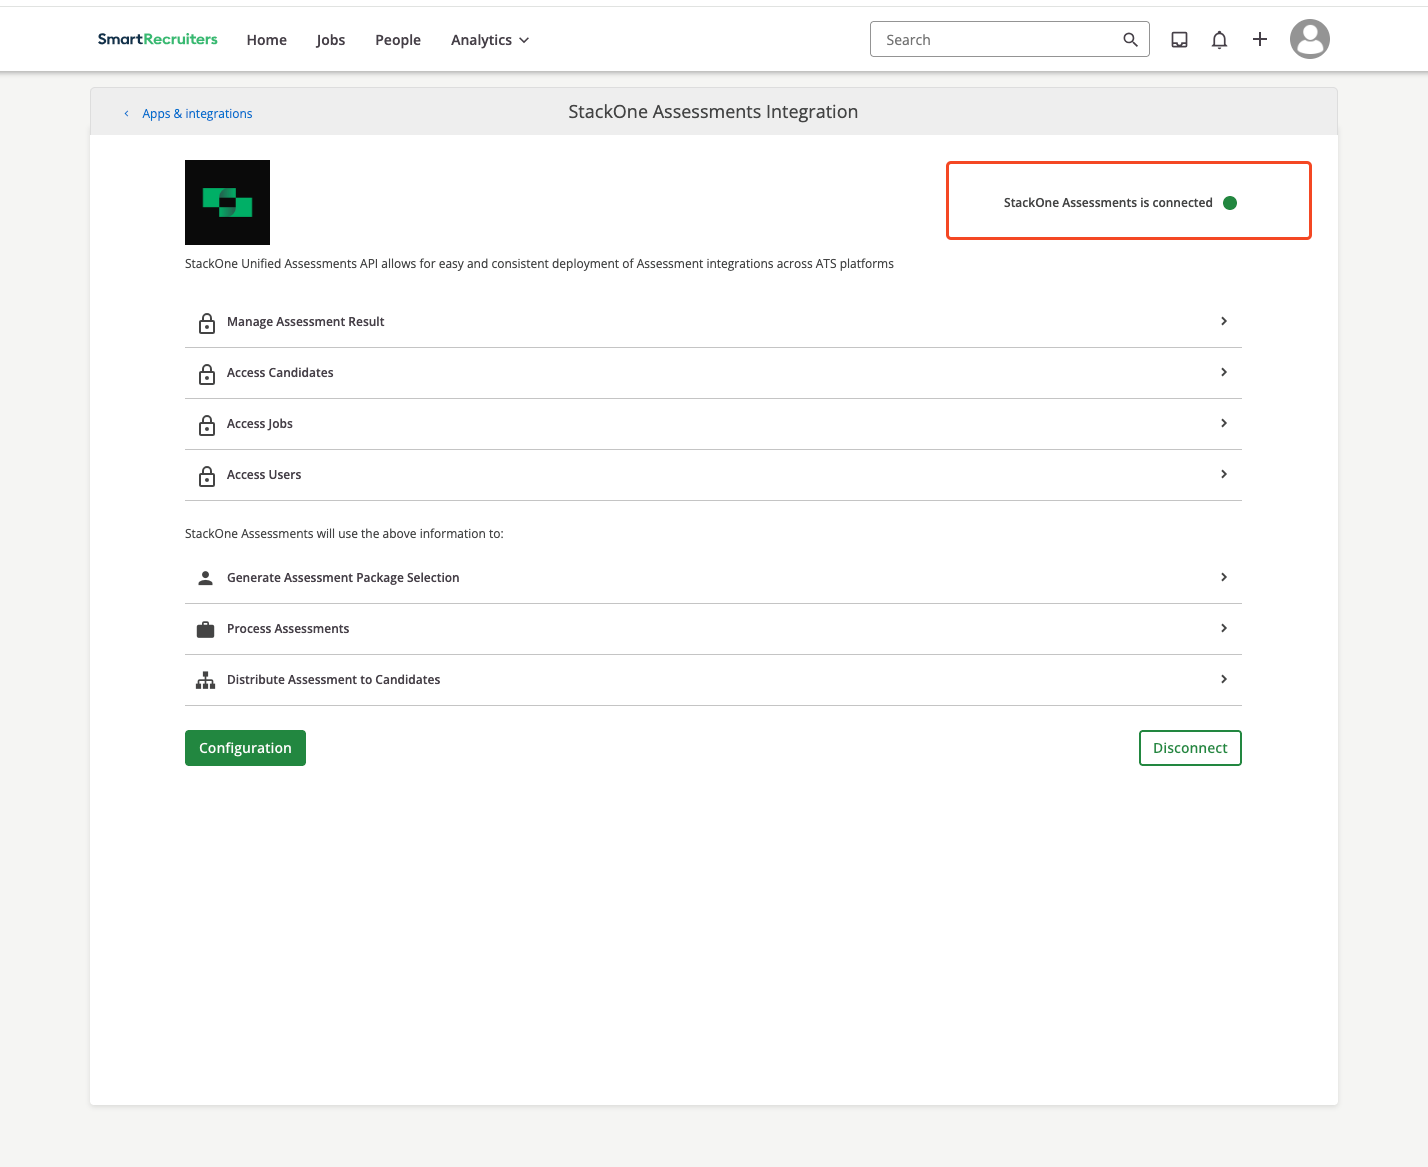
Task: Click the plus icon to create new item
Action: pos(1259,39)
